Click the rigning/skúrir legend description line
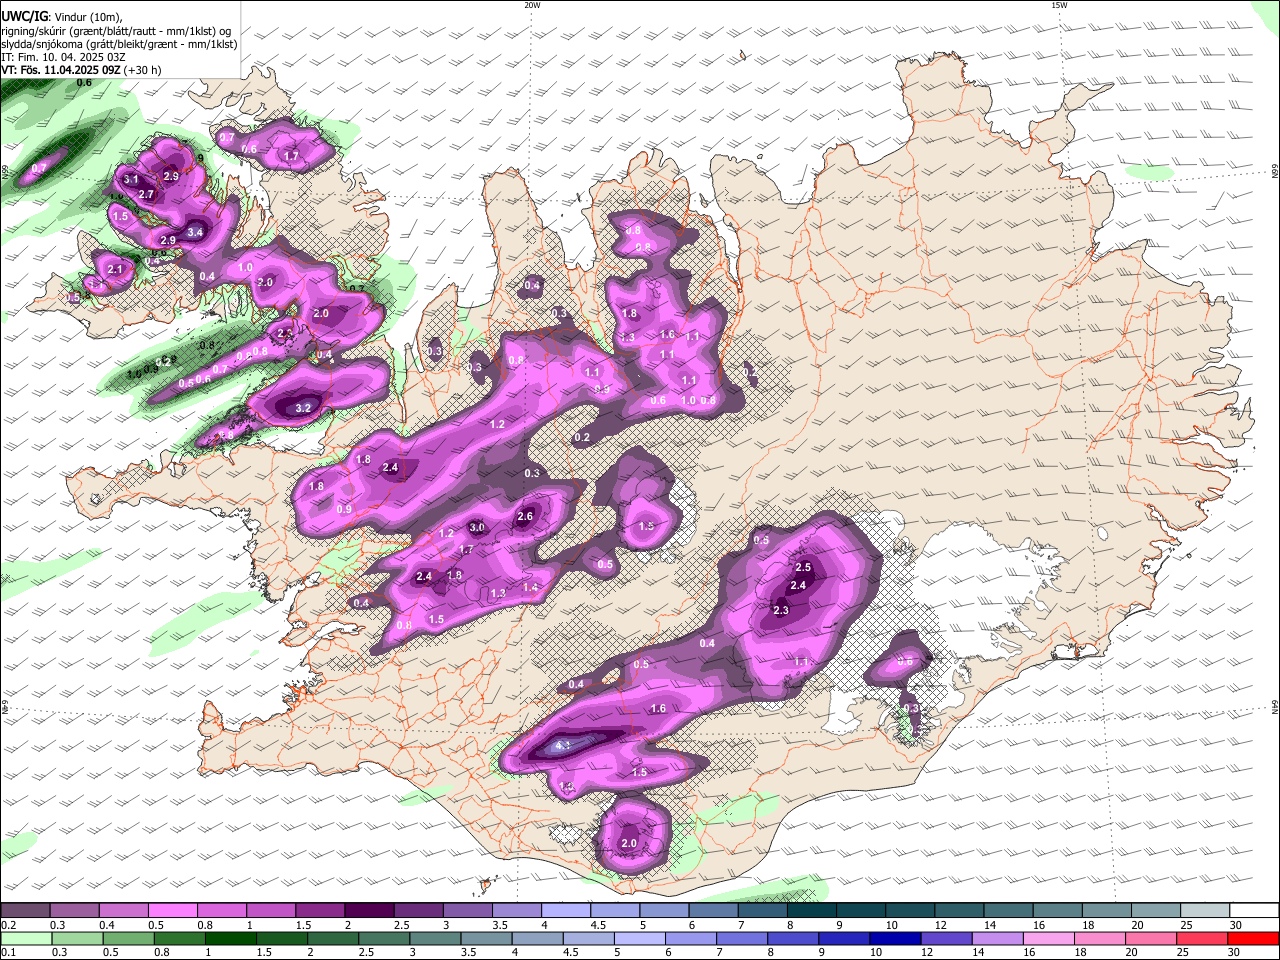This screenshot has width=1280, height=960. 116,31
